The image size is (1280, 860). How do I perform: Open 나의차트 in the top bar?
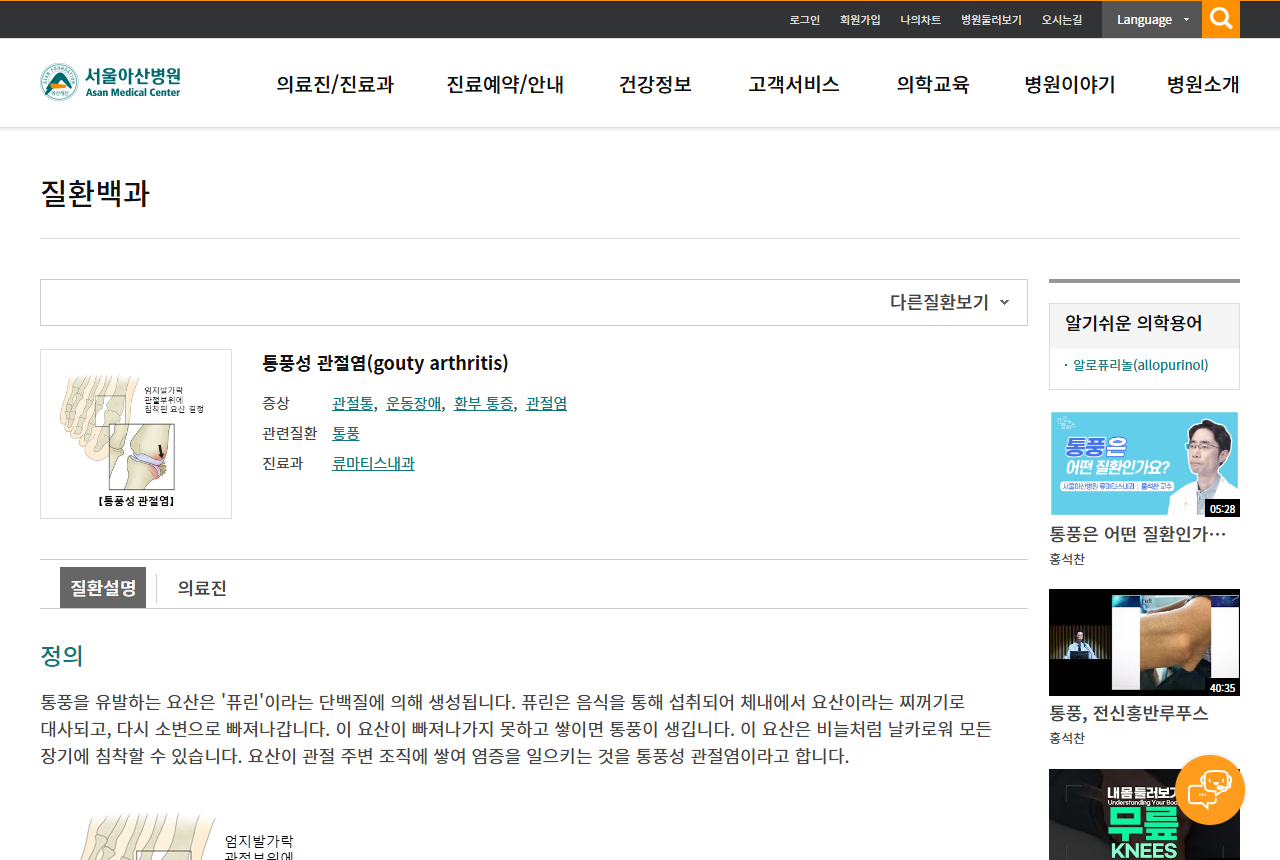[920, 20]
